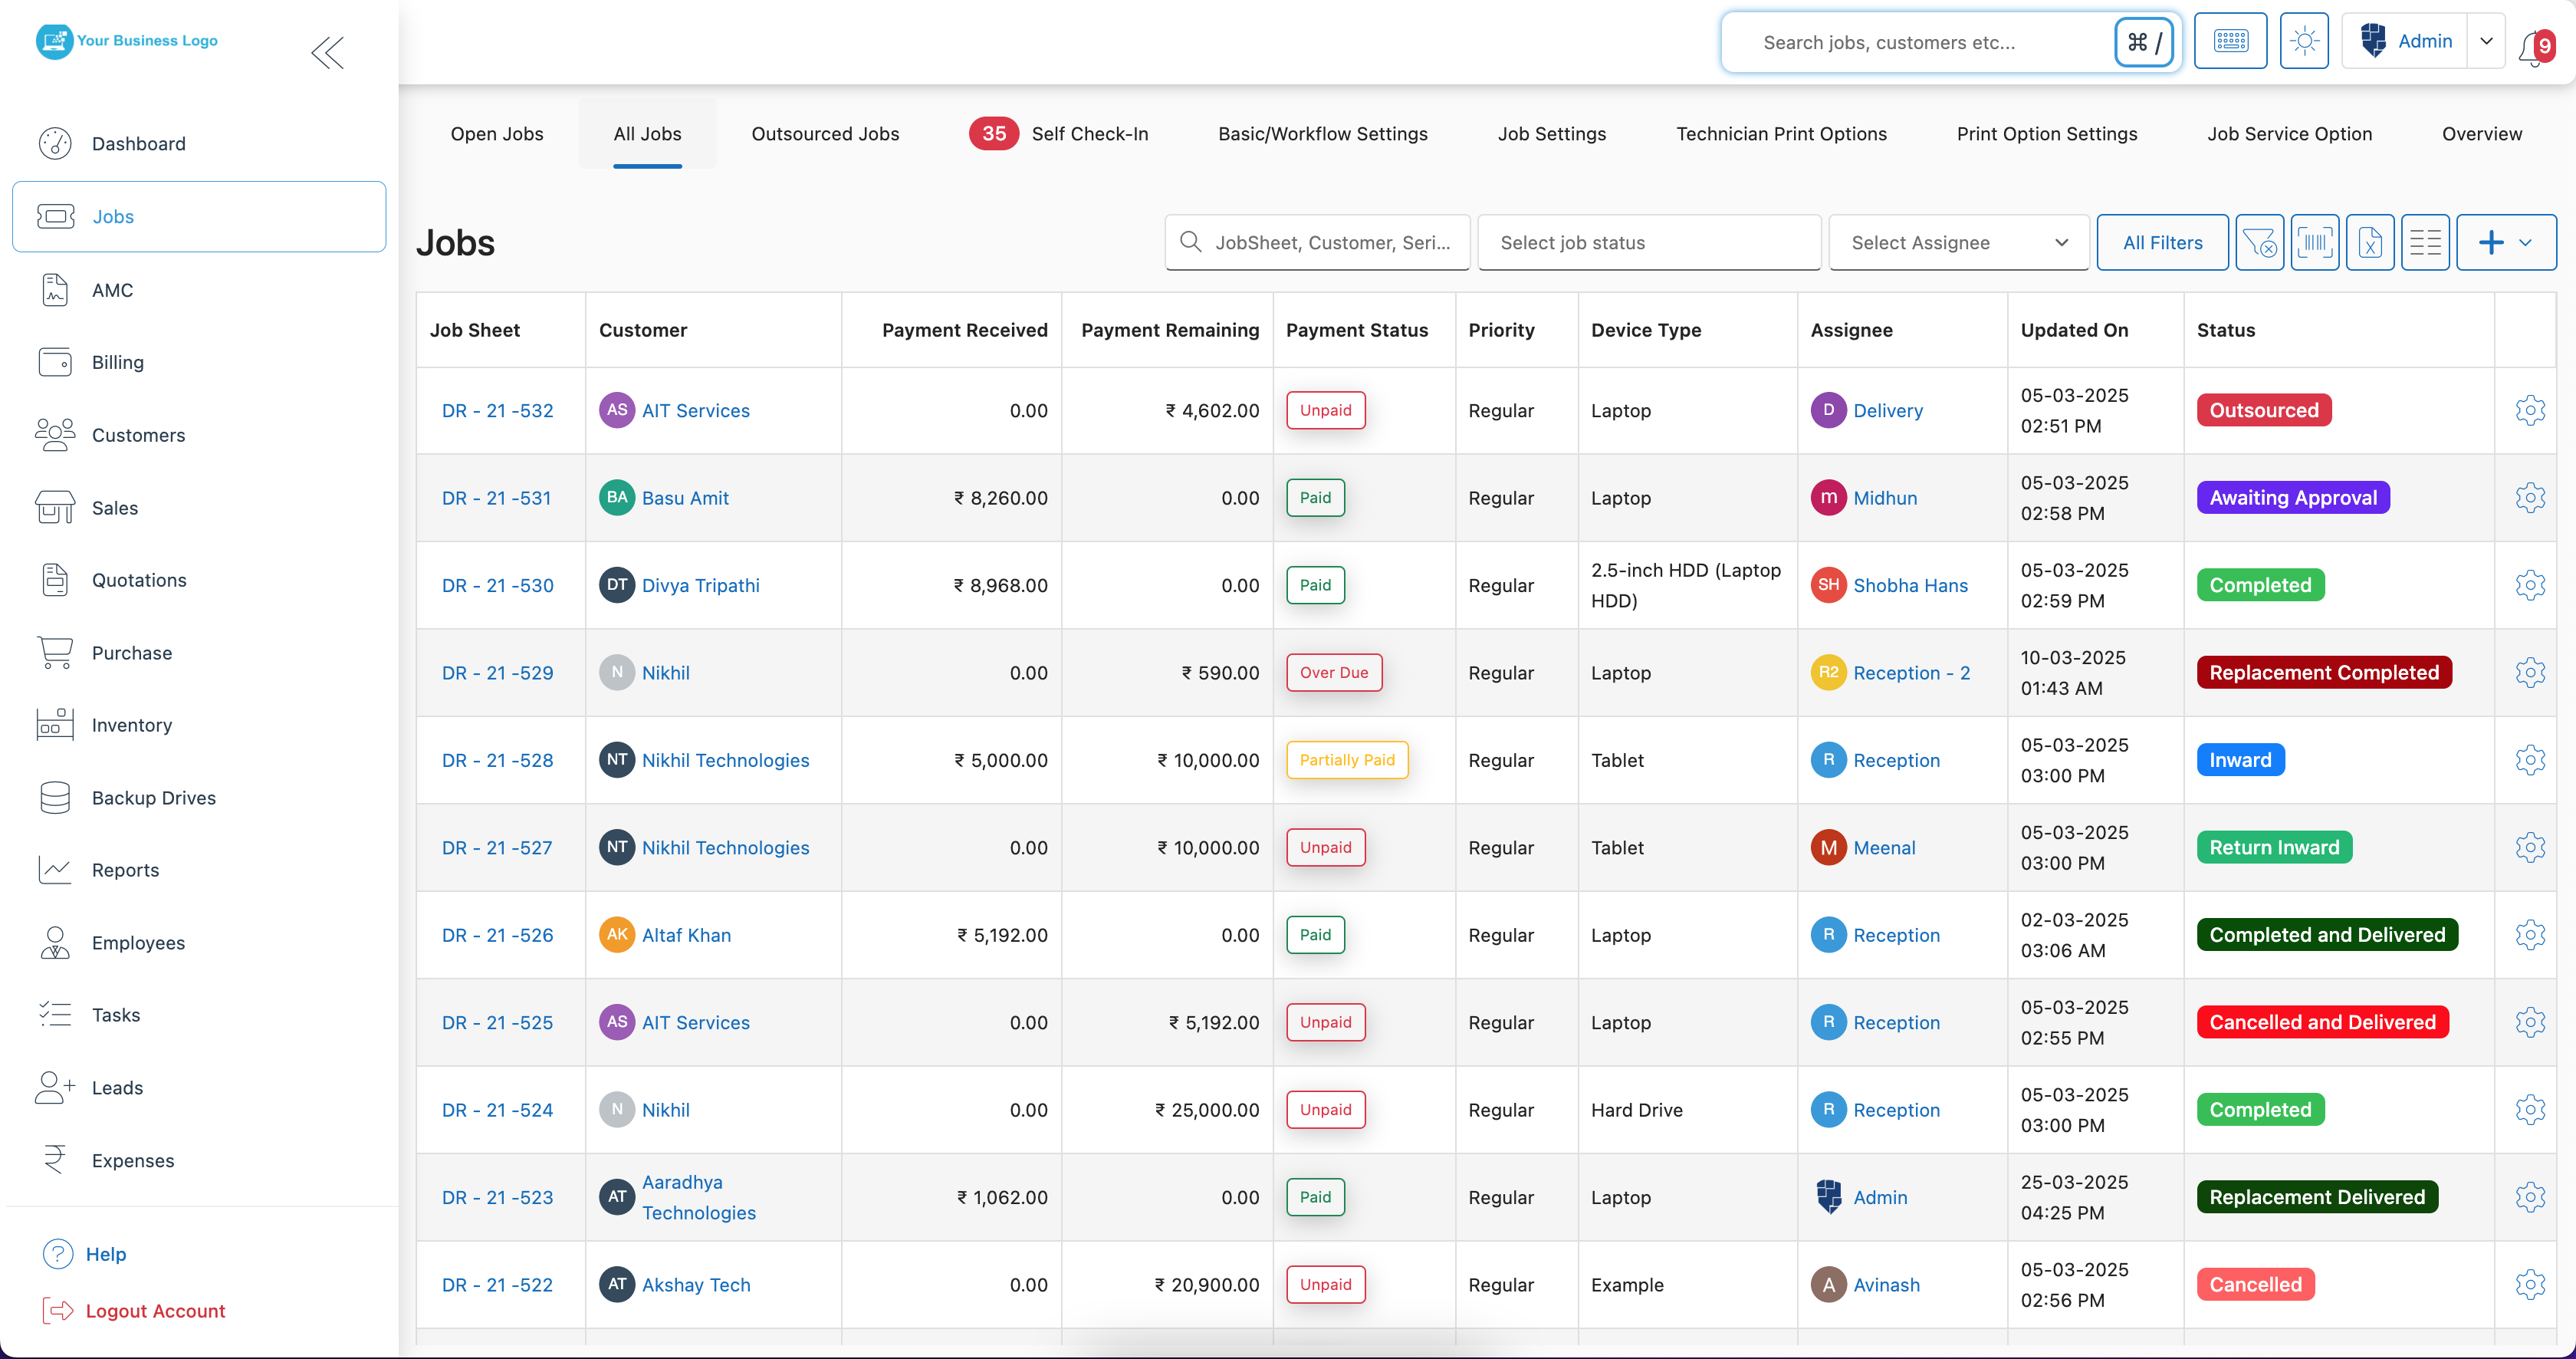Open the Select Assignee dropdown
This screenshot has height=1359, width=2576.
(1958, 242)
